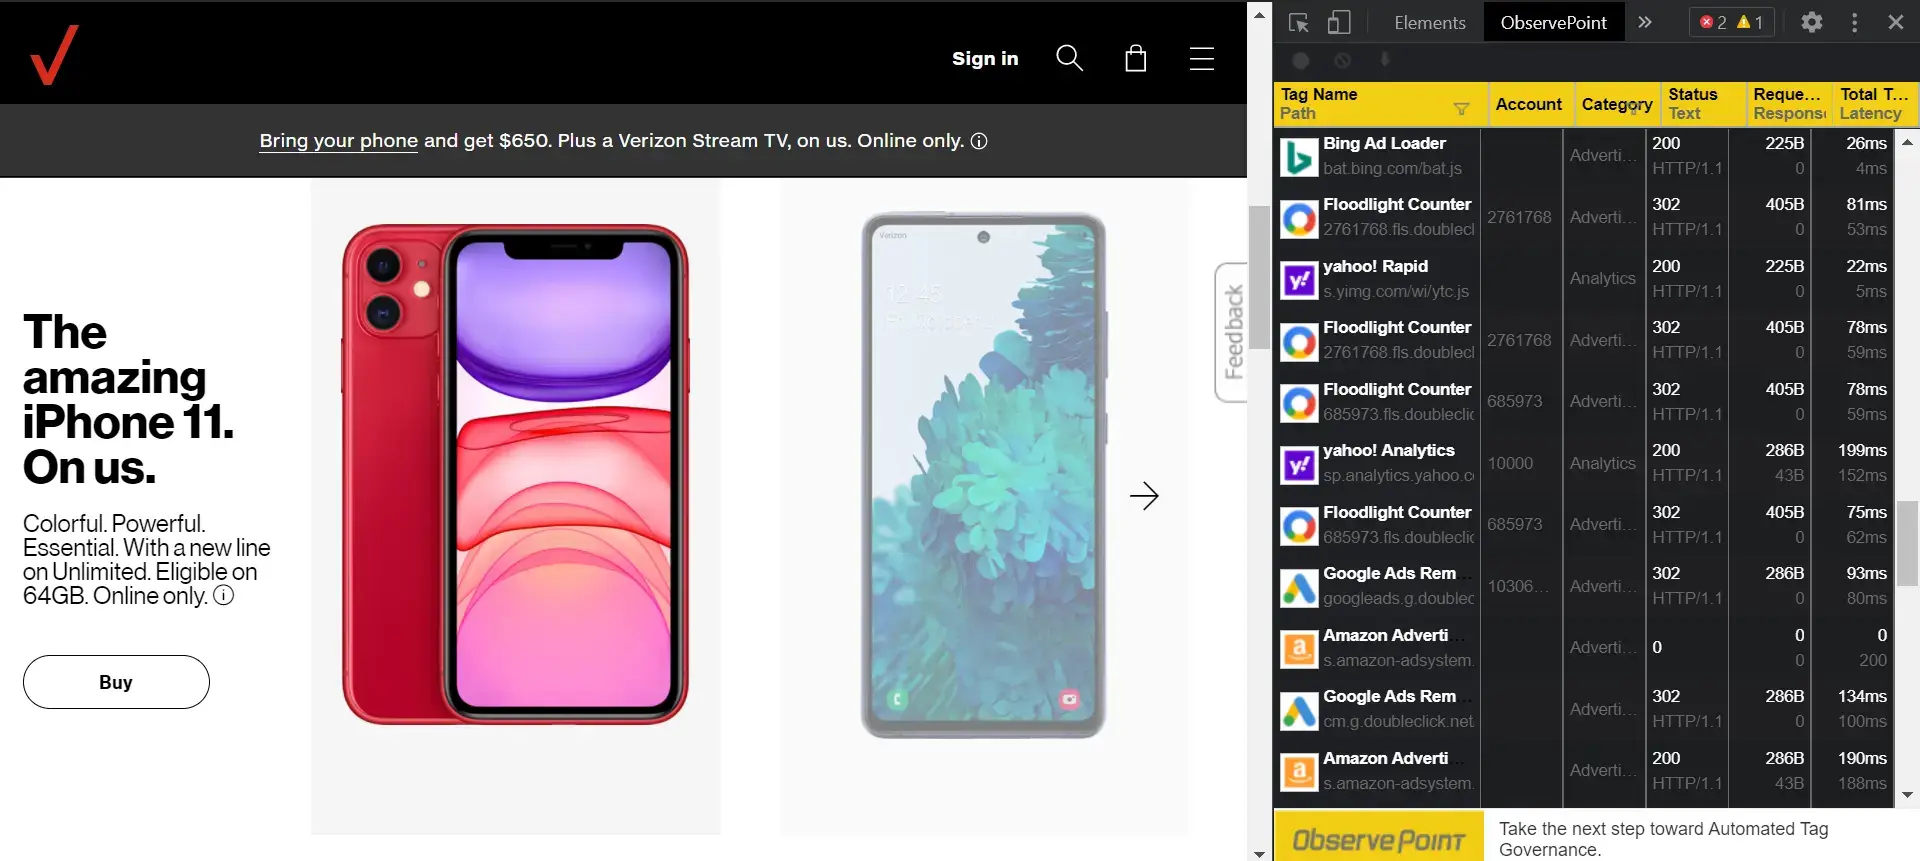Open the site search magnifier icon
The height and width of the screenshot is (861, 1920).
coord(1069,58)
